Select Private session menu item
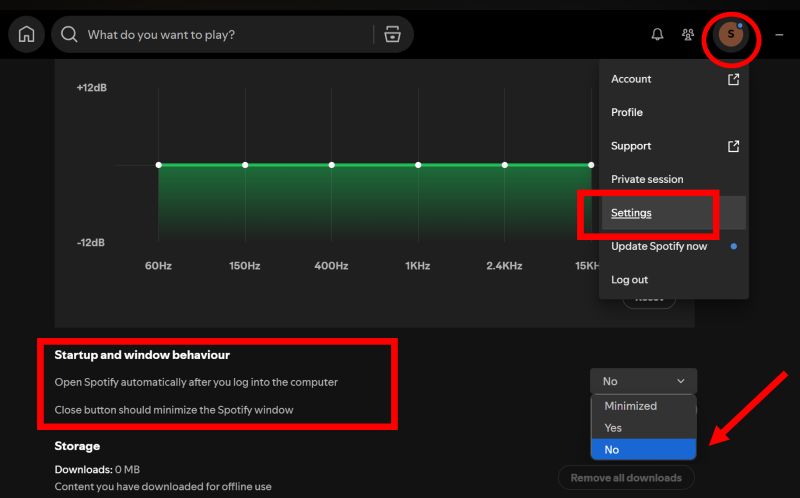 tap(647, 179)
